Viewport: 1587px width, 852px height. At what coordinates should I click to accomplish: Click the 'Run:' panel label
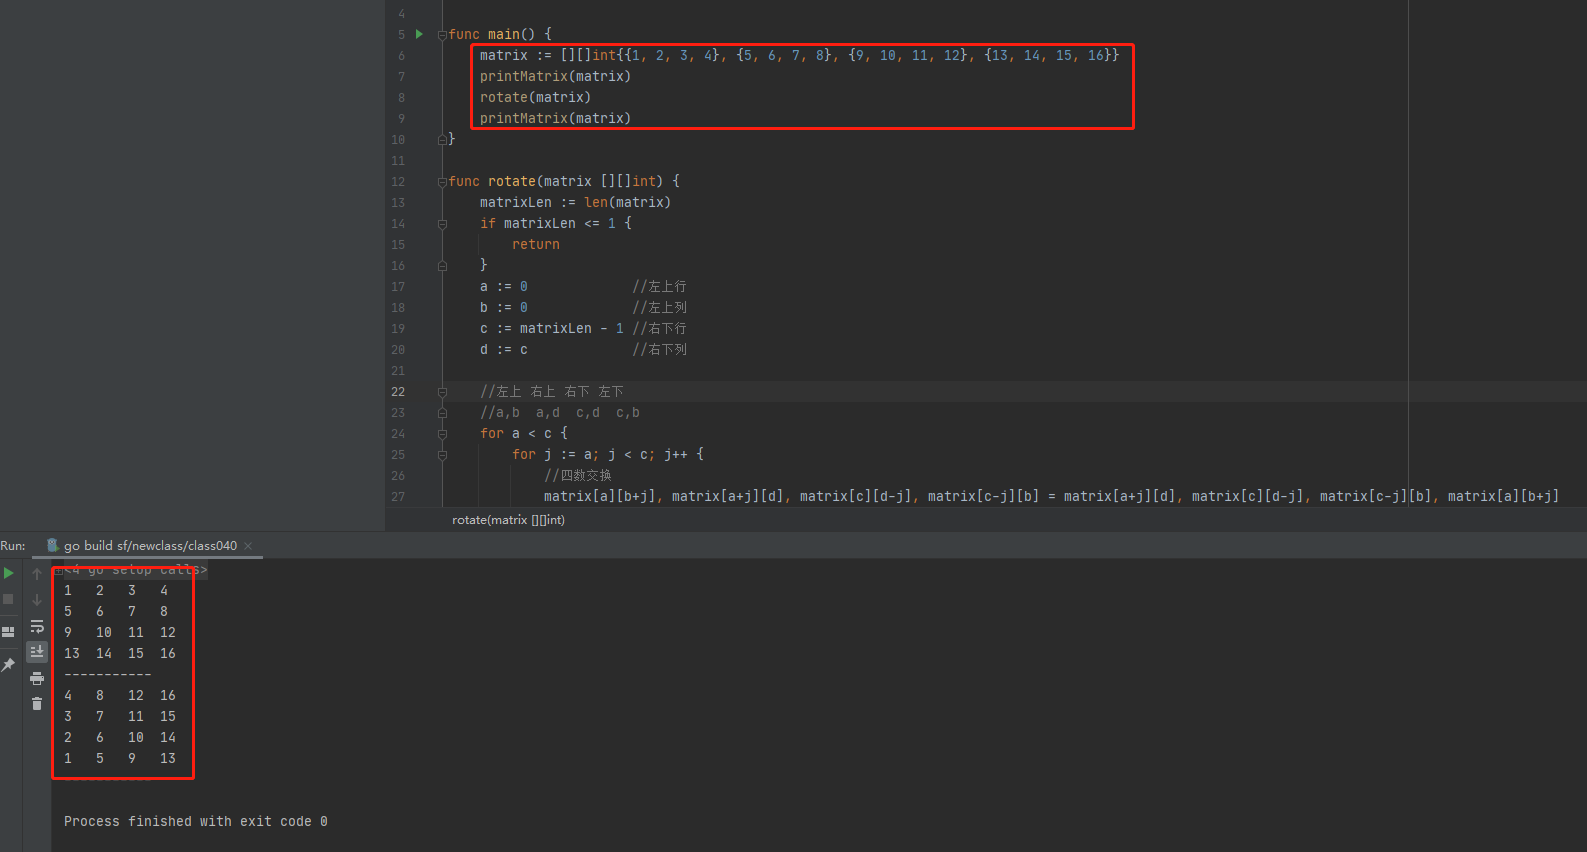point(13,546)
